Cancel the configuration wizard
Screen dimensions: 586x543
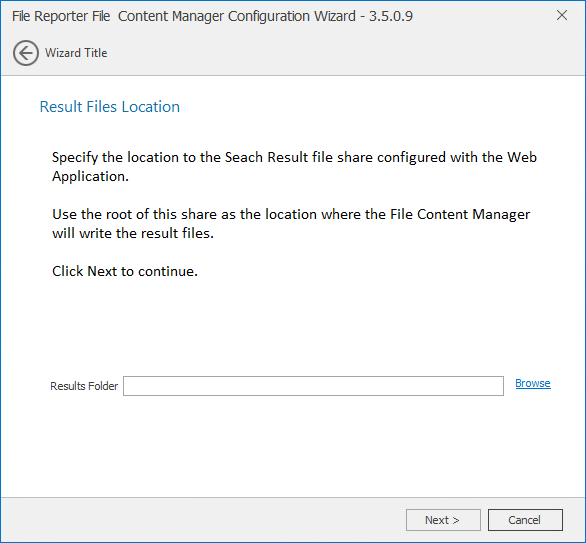tap(525, 520)
